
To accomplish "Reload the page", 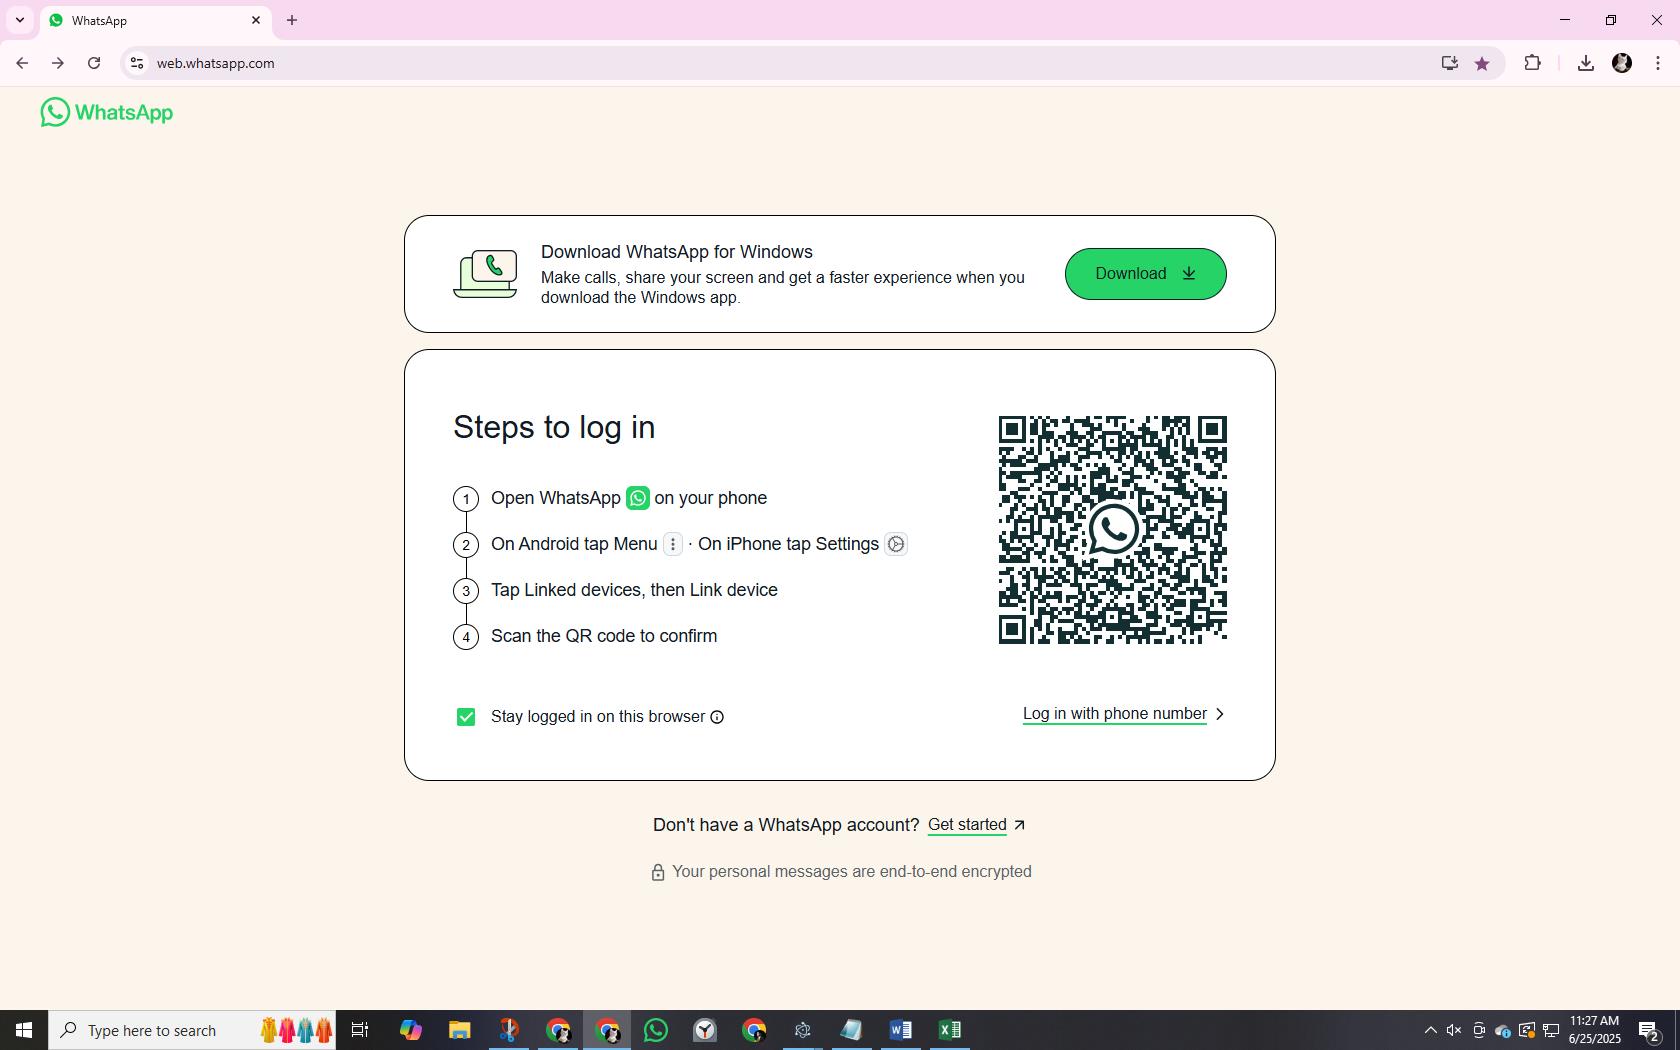I will pyautogui.click(x=94, y=63).
